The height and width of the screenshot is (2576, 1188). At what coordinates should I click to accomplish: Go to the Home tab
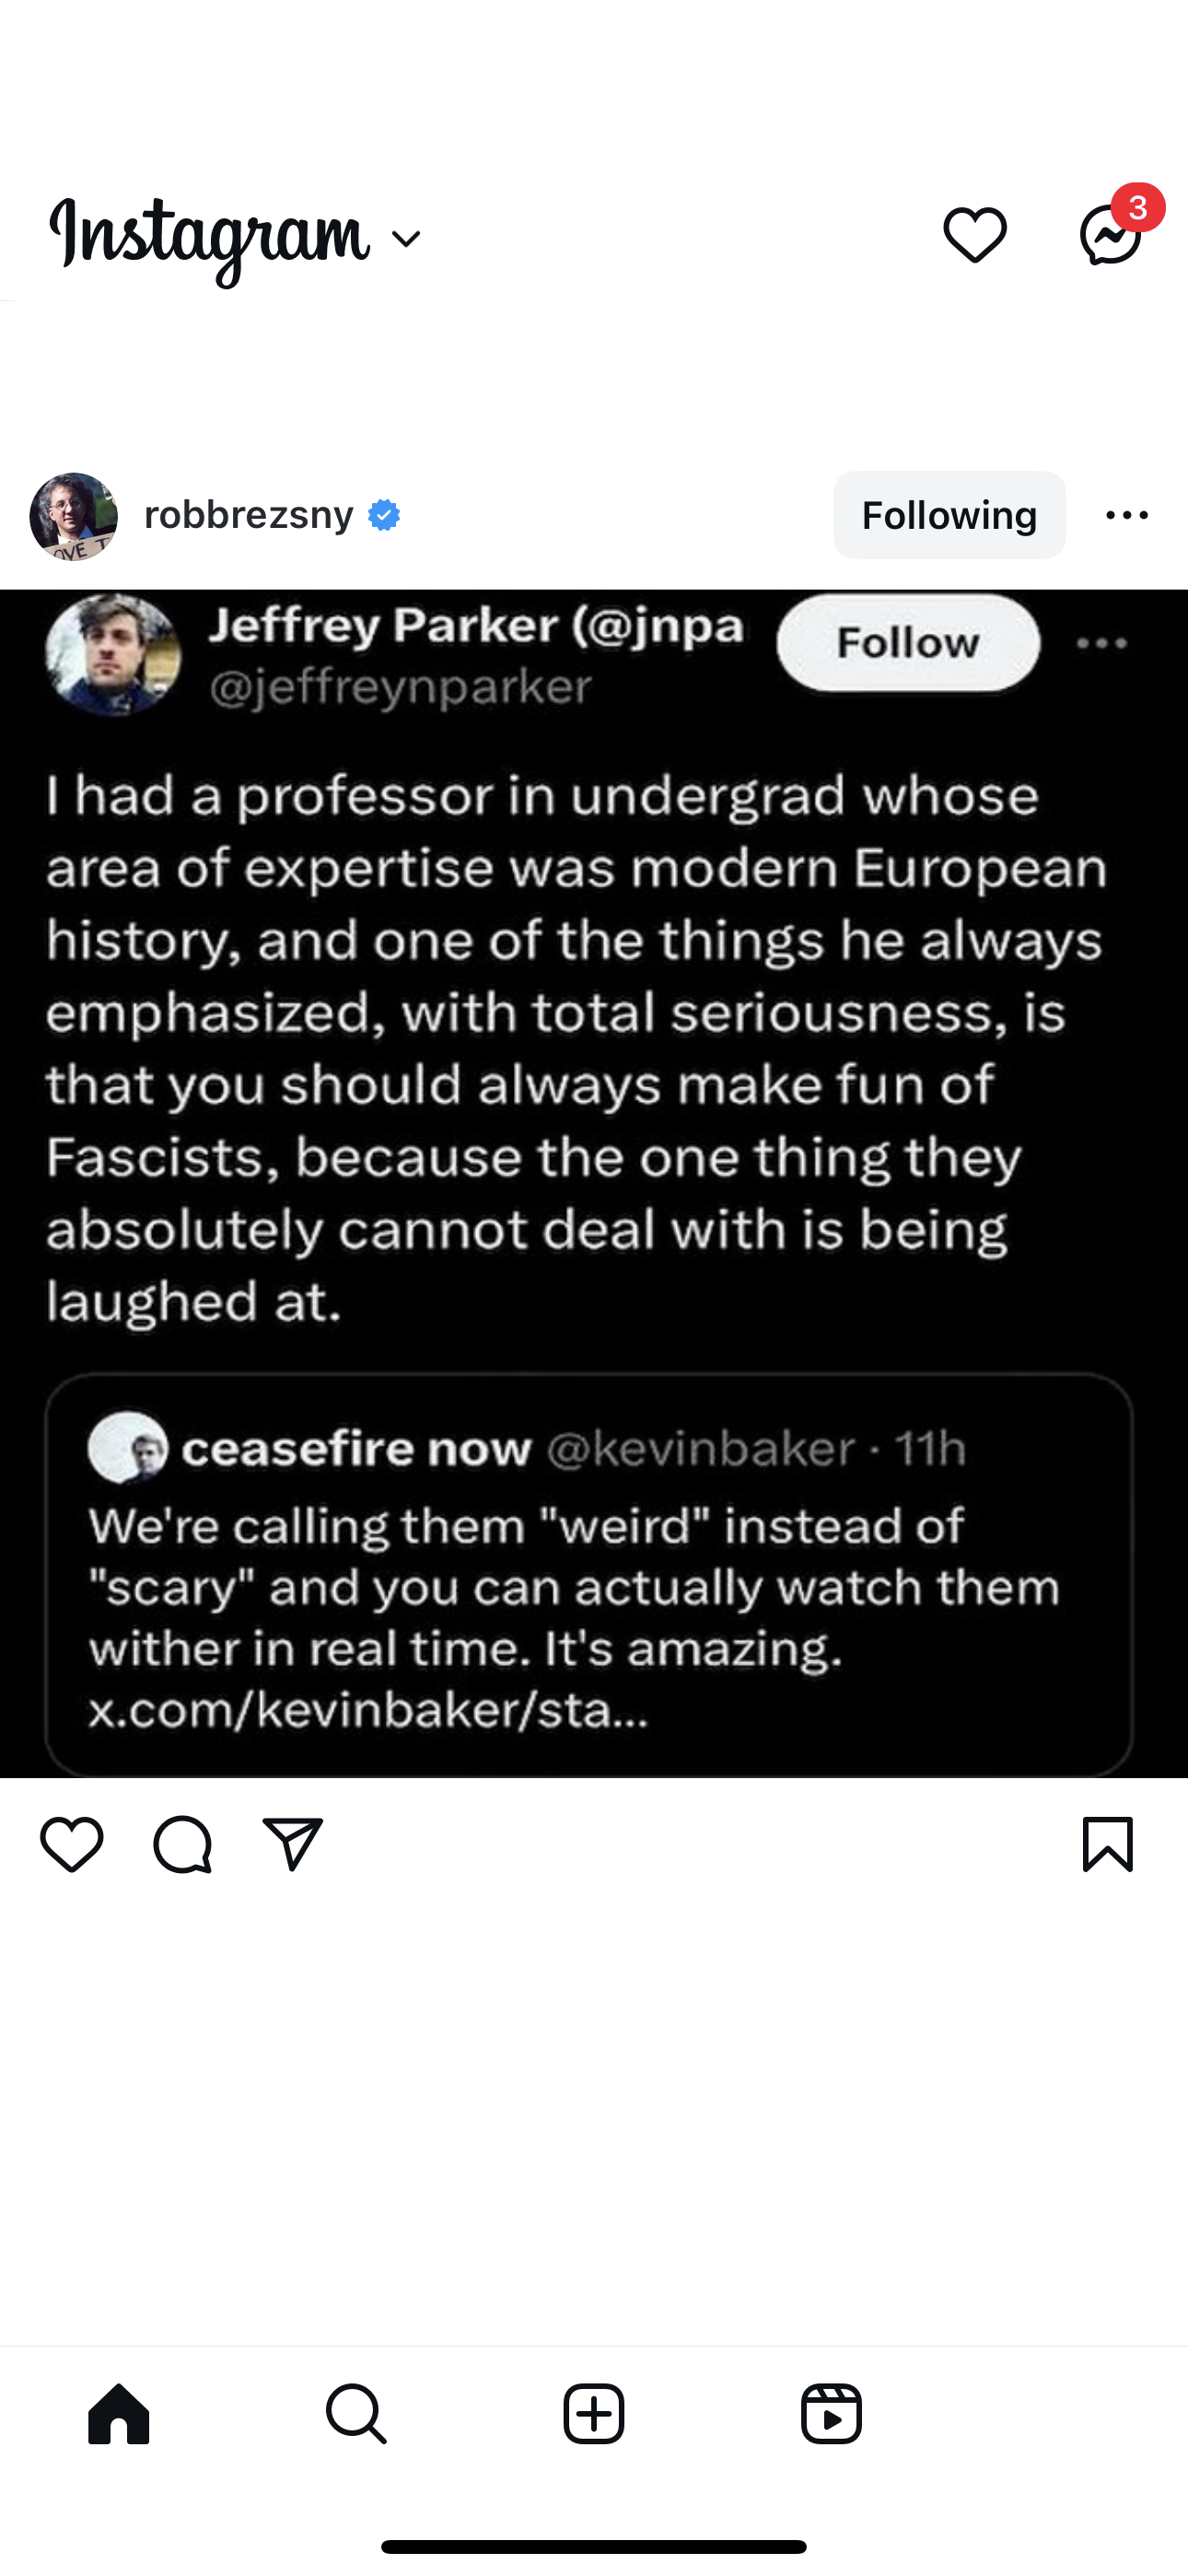click(x=119, y=2414)
